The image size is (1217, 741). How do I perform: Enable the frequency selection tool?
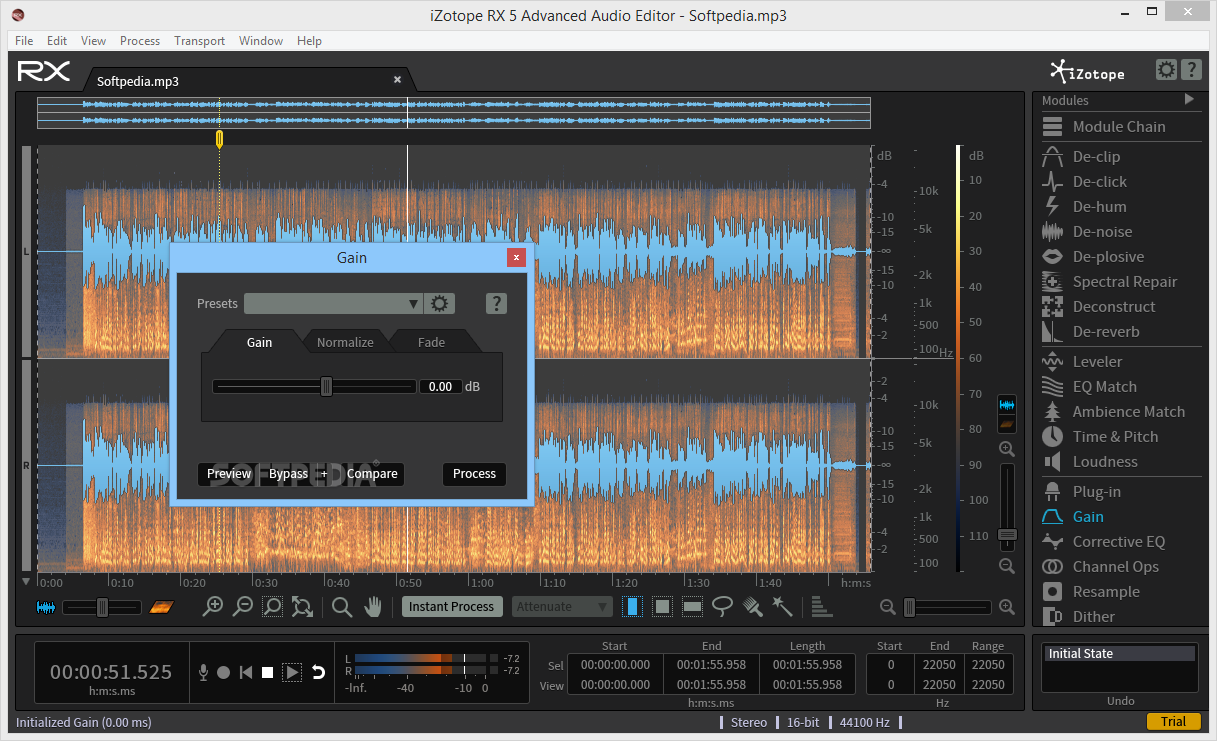pos(692,606)
